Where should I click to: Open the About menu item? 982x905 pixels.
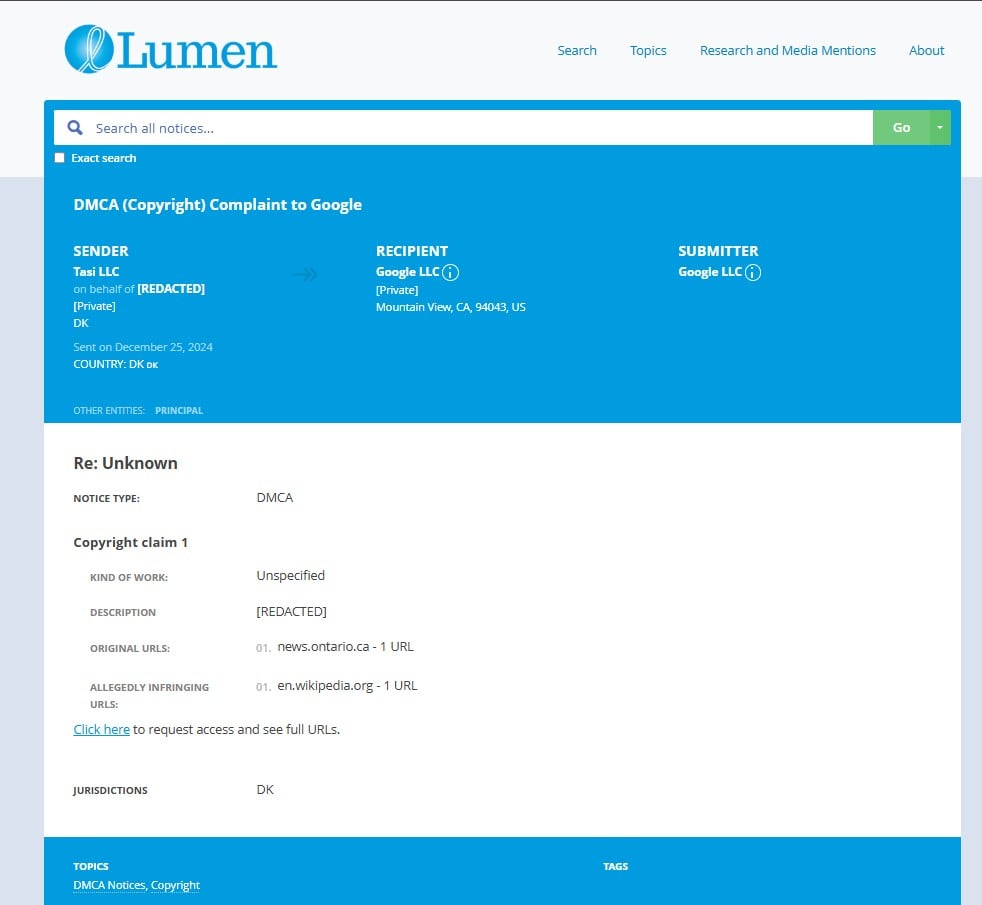pyautogui.click(x=926, y=51)
